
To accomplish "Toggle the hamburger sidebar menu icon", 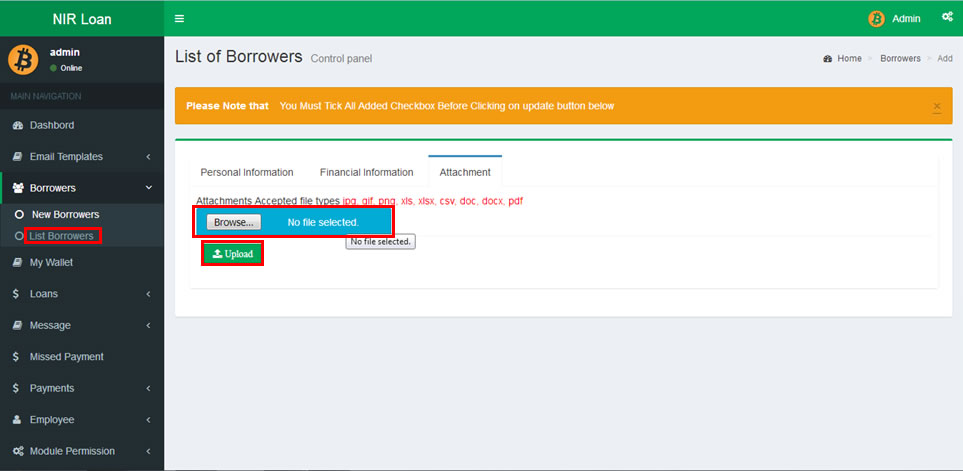I will pos(179,18).
